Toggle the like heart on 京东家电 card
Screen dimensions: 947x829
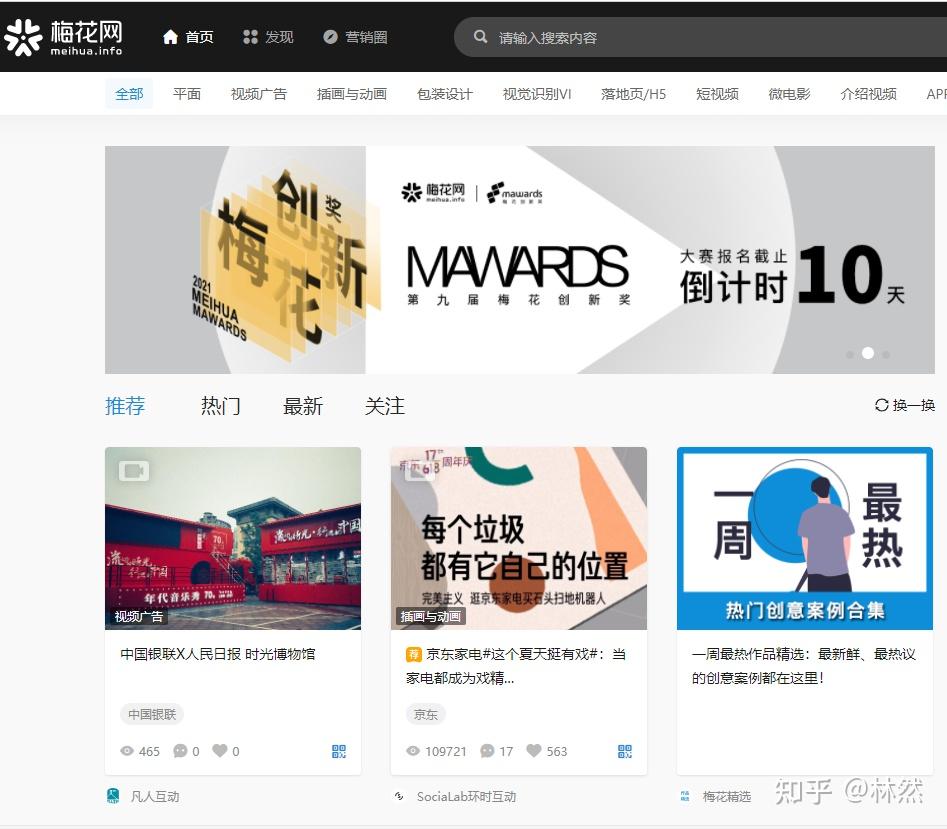pos(533,751)
